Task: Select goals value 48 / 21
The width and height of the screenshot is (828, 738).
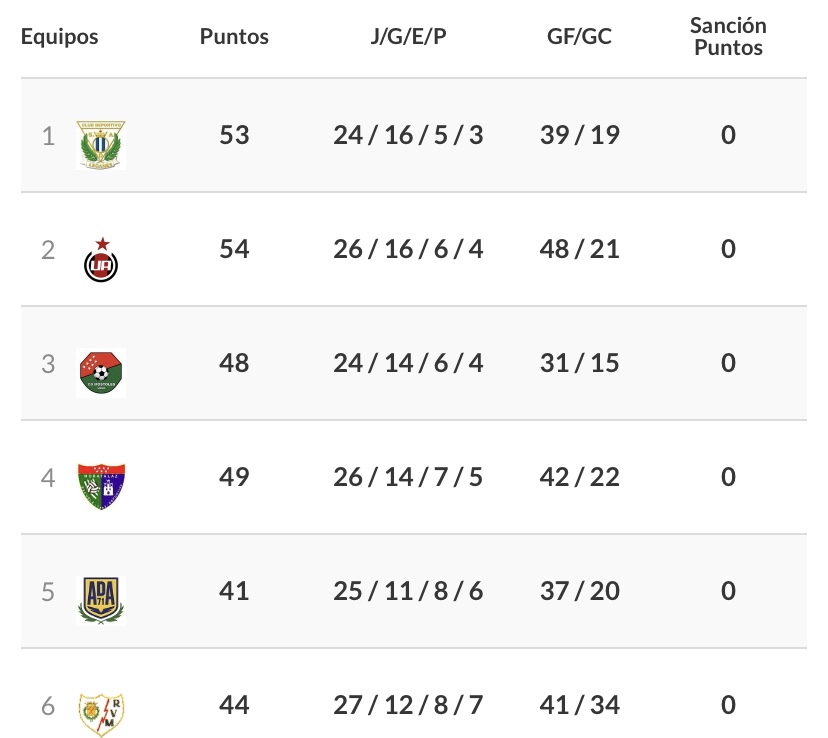Action: tap(580, 249)
